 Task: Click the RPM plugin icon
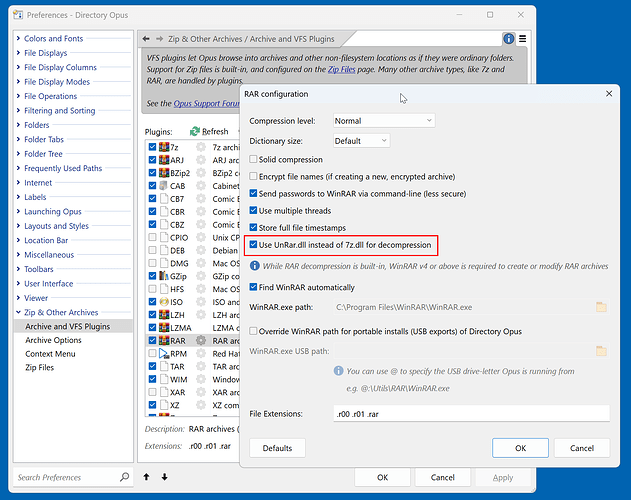(x=164, y=353)
